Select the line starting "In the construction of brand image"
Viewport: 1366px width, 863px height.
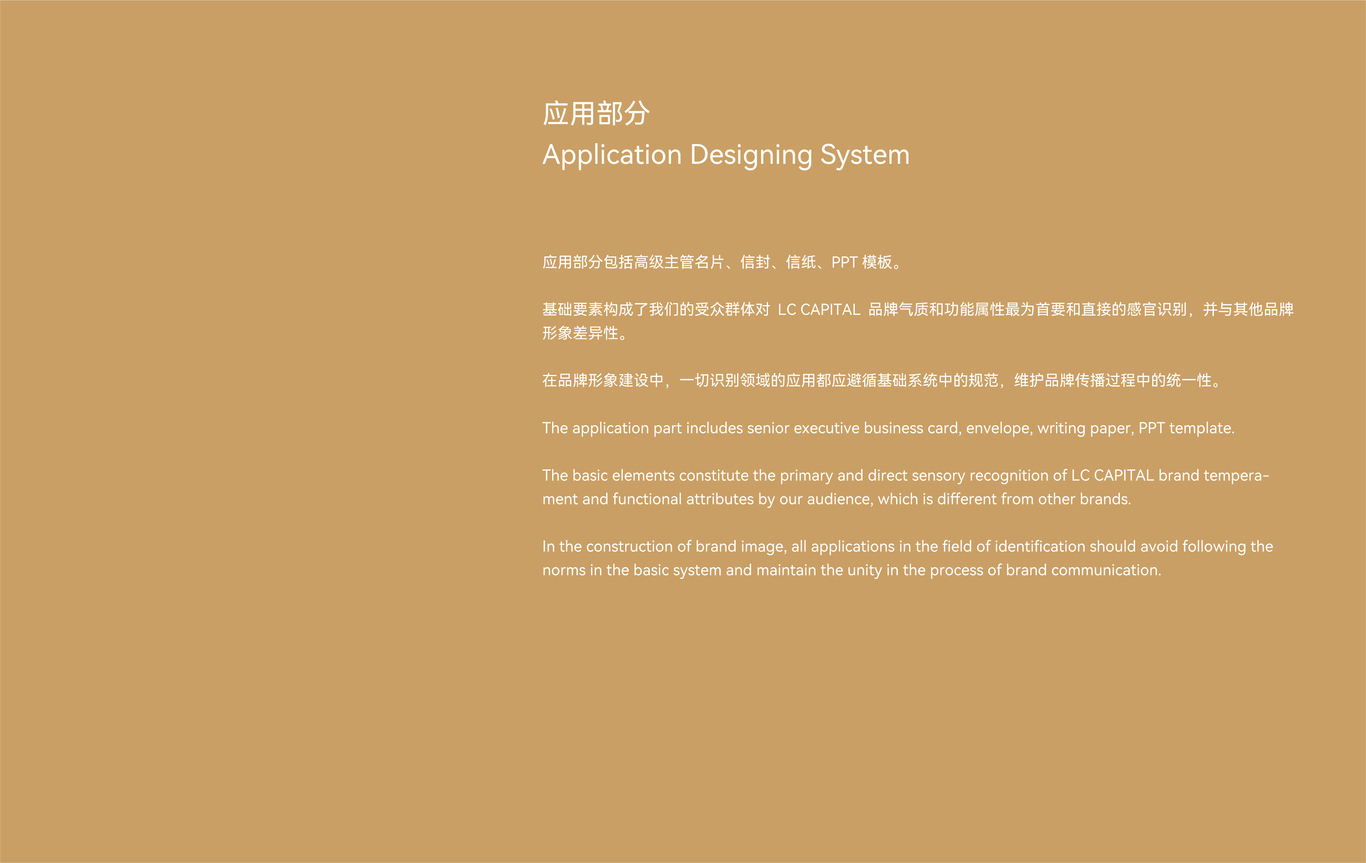(x=907, y=546)
